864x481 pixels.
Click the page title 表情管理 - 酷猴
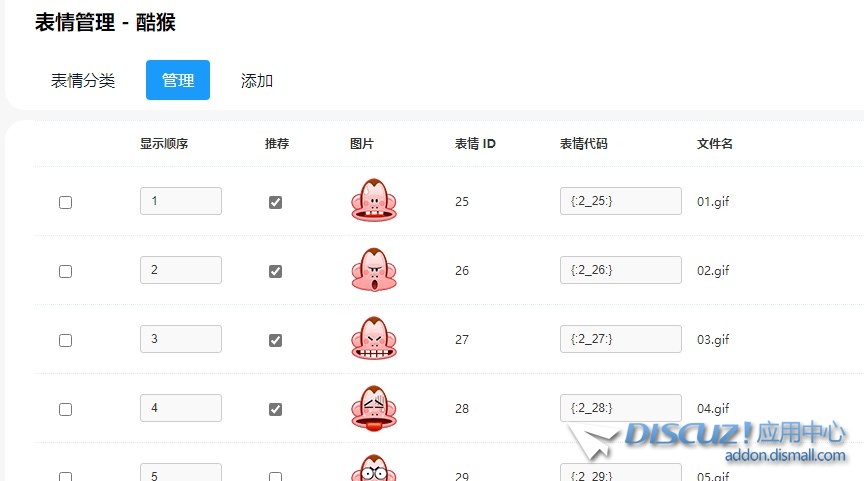pyautogui.click(x=105, y=23)
